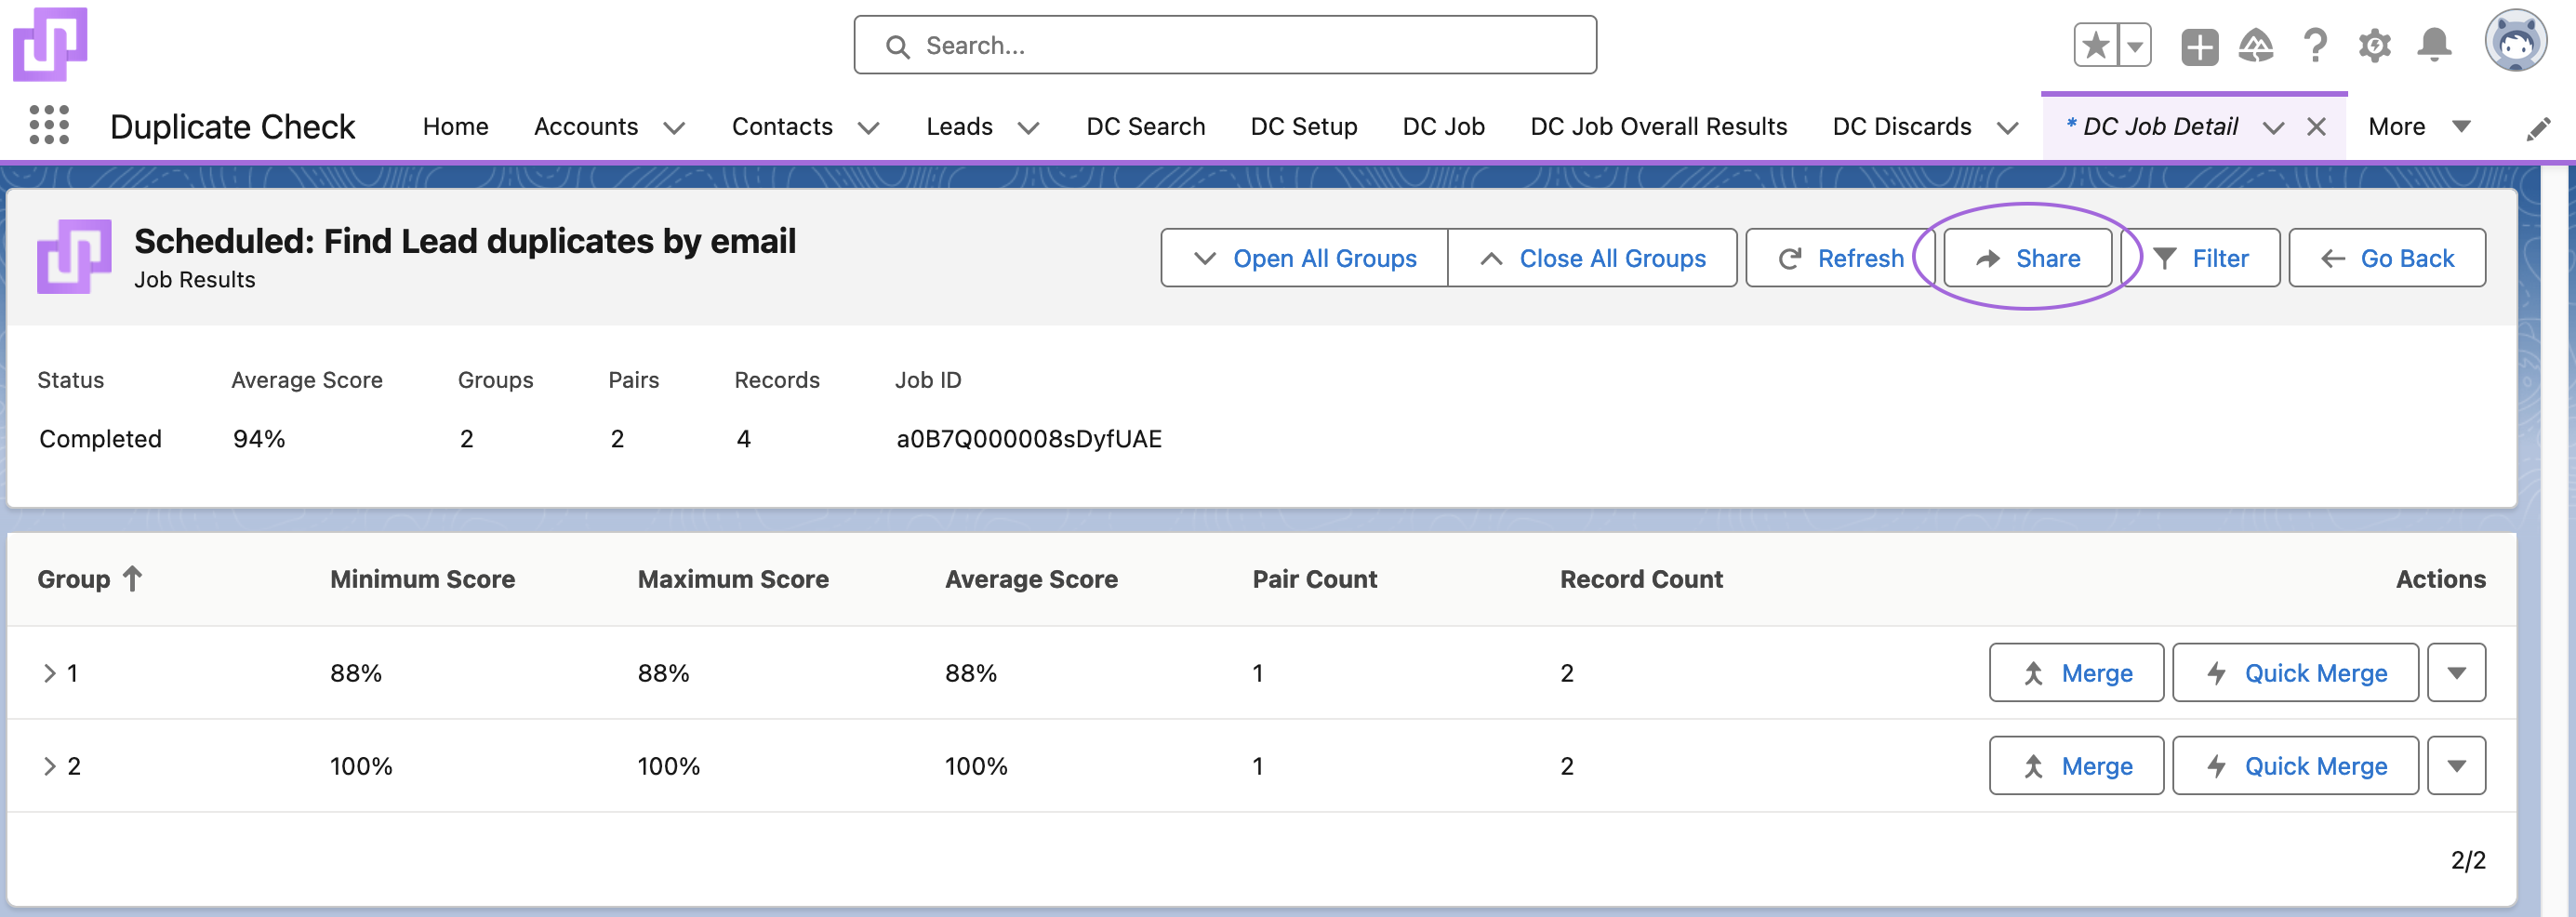Click the Duplicate Check icon beside job title
Image resolution: width=2576 pixels, height=917 pixels.
pyautogui.click(x=74, y=257)
